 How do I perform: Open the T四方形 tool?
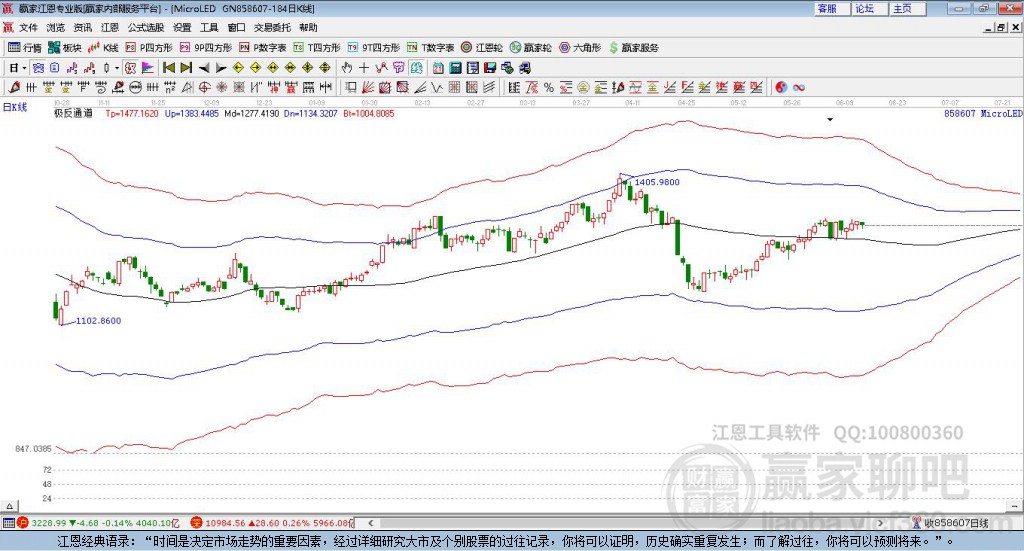pyautogui.click(x=317, y=48)
